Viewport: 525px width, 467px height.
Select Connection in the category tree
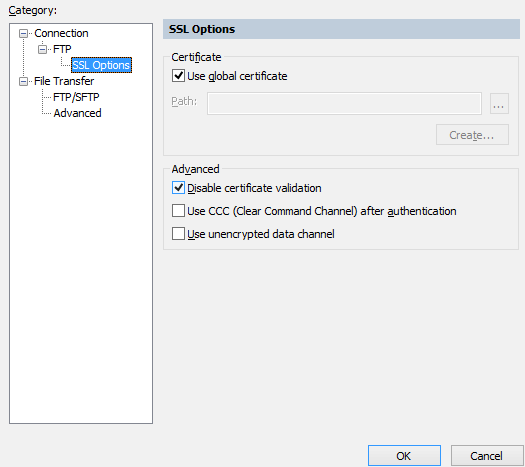click(x=61, y=33)
